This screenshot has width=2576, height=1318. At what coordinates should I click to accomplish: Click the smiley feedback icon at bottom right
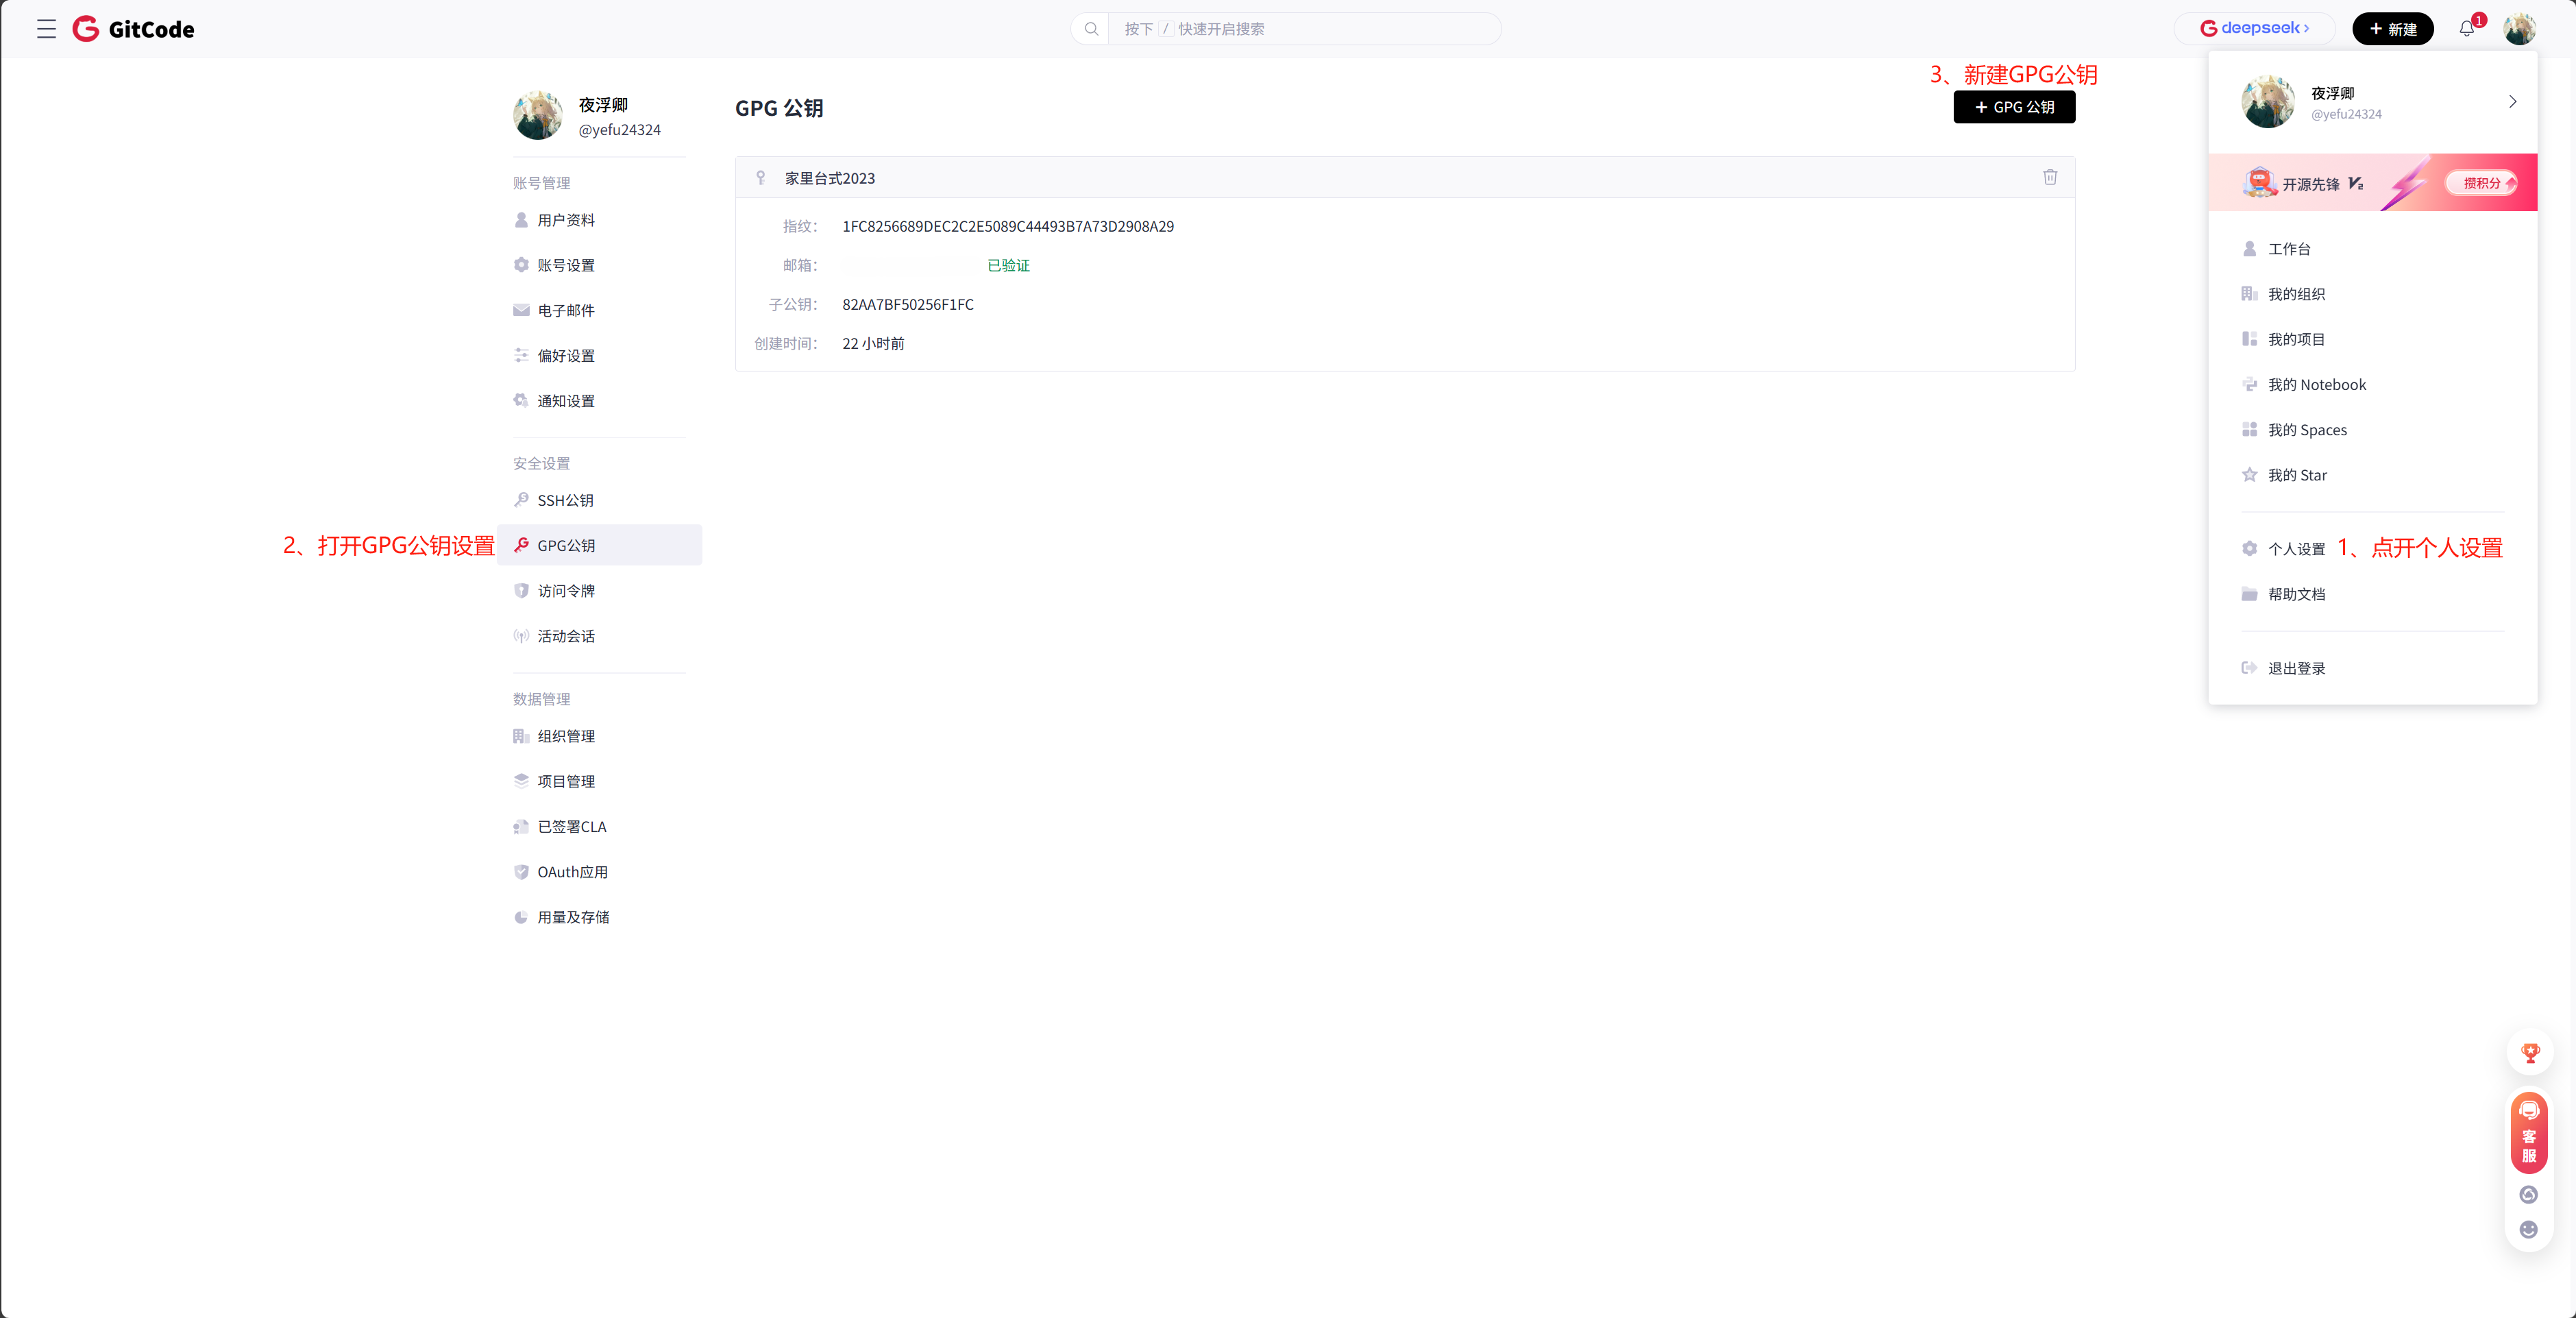click(x=2528, y=1229)
